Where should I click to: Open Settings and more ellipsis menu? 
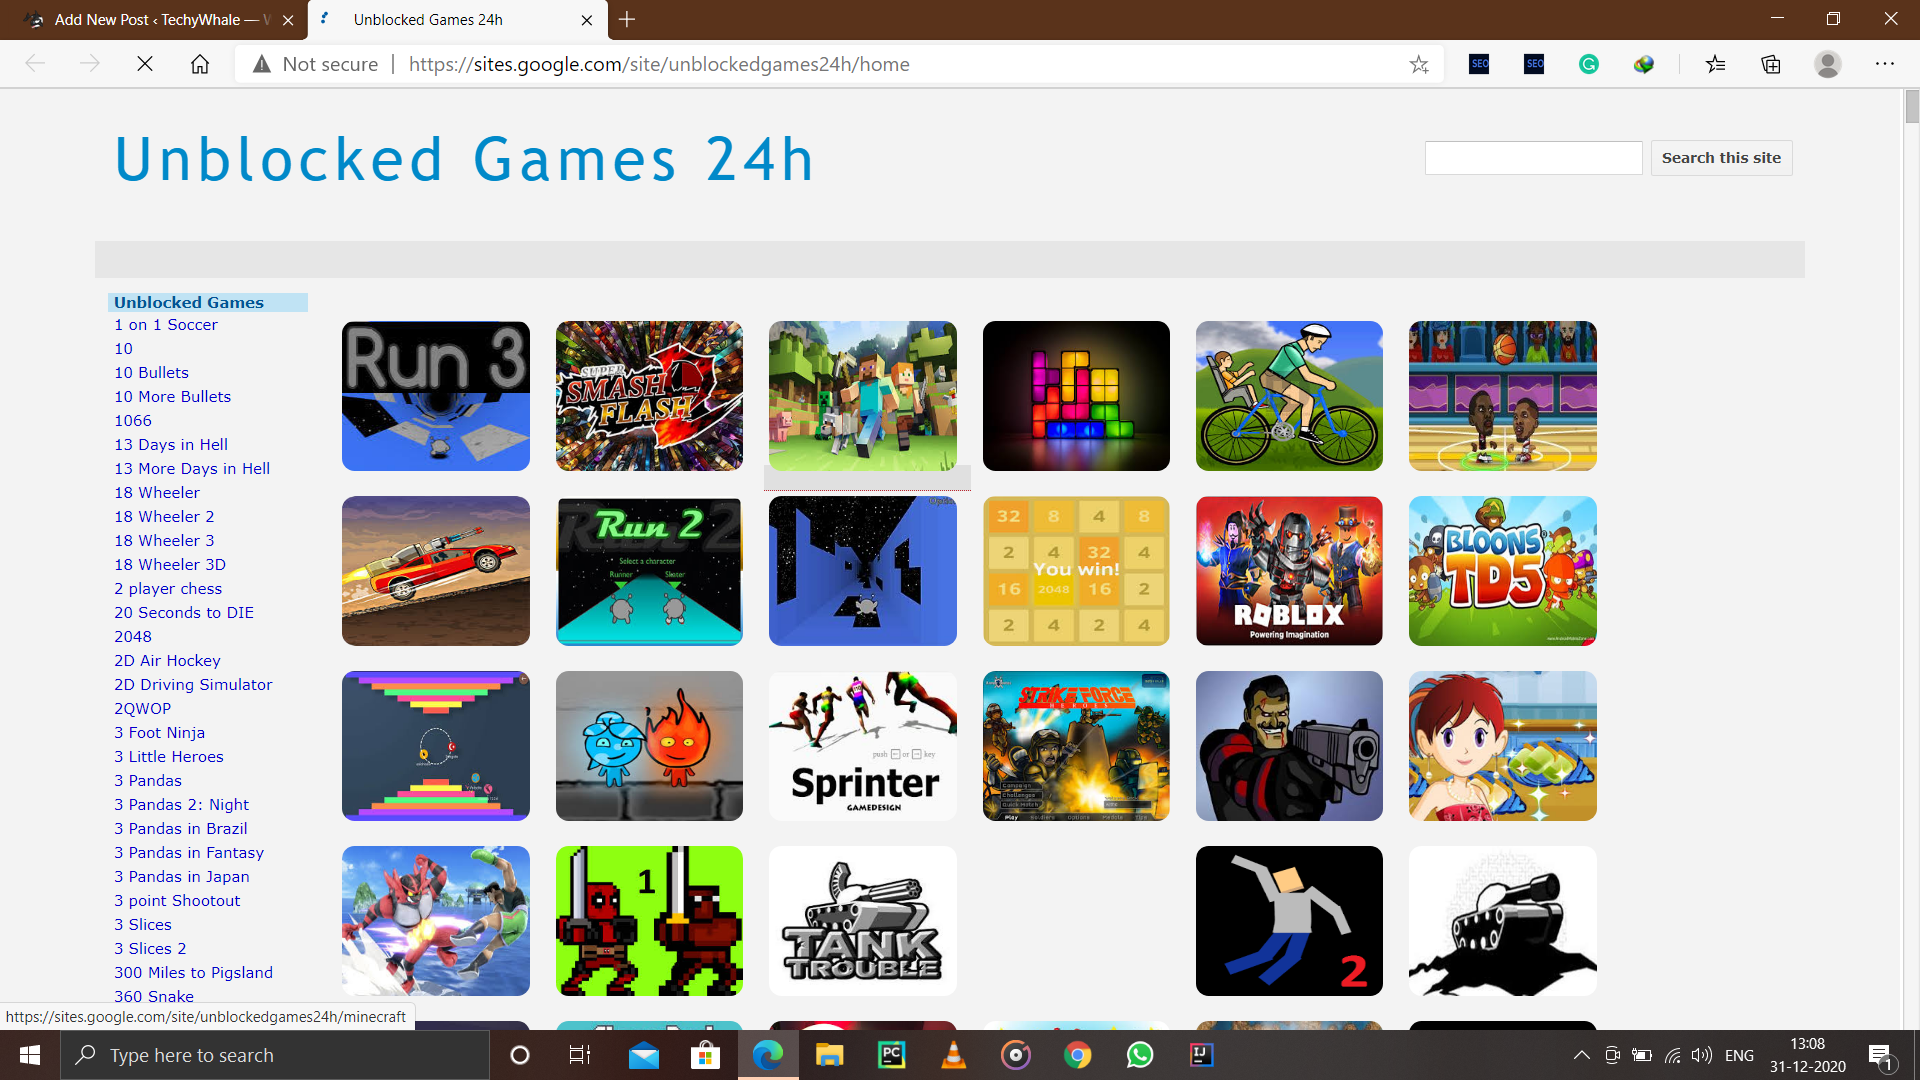tap(1885, 64)
